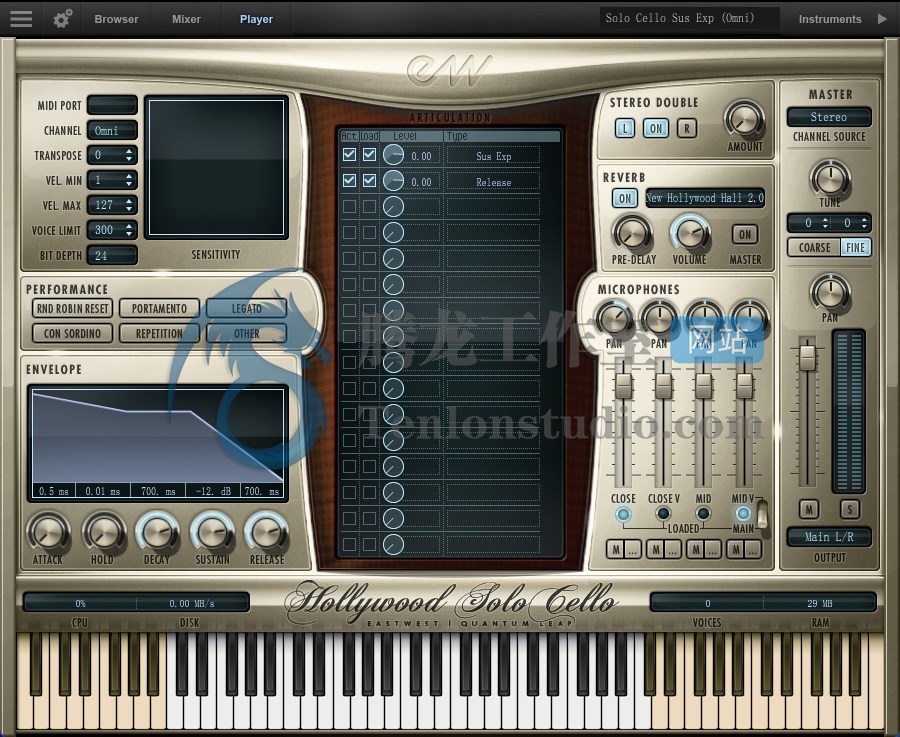Click the Reverb Pre-Delay knob
Screen dimensions: 900x737
coord(633,234)
